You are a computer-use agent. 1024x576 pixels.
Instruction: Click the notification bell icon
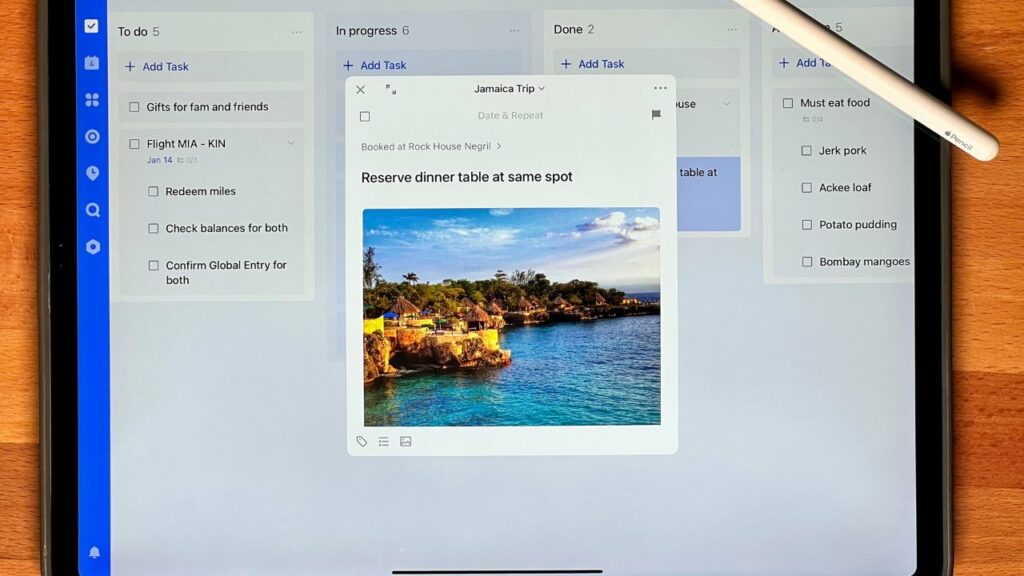tap(94, 552)
